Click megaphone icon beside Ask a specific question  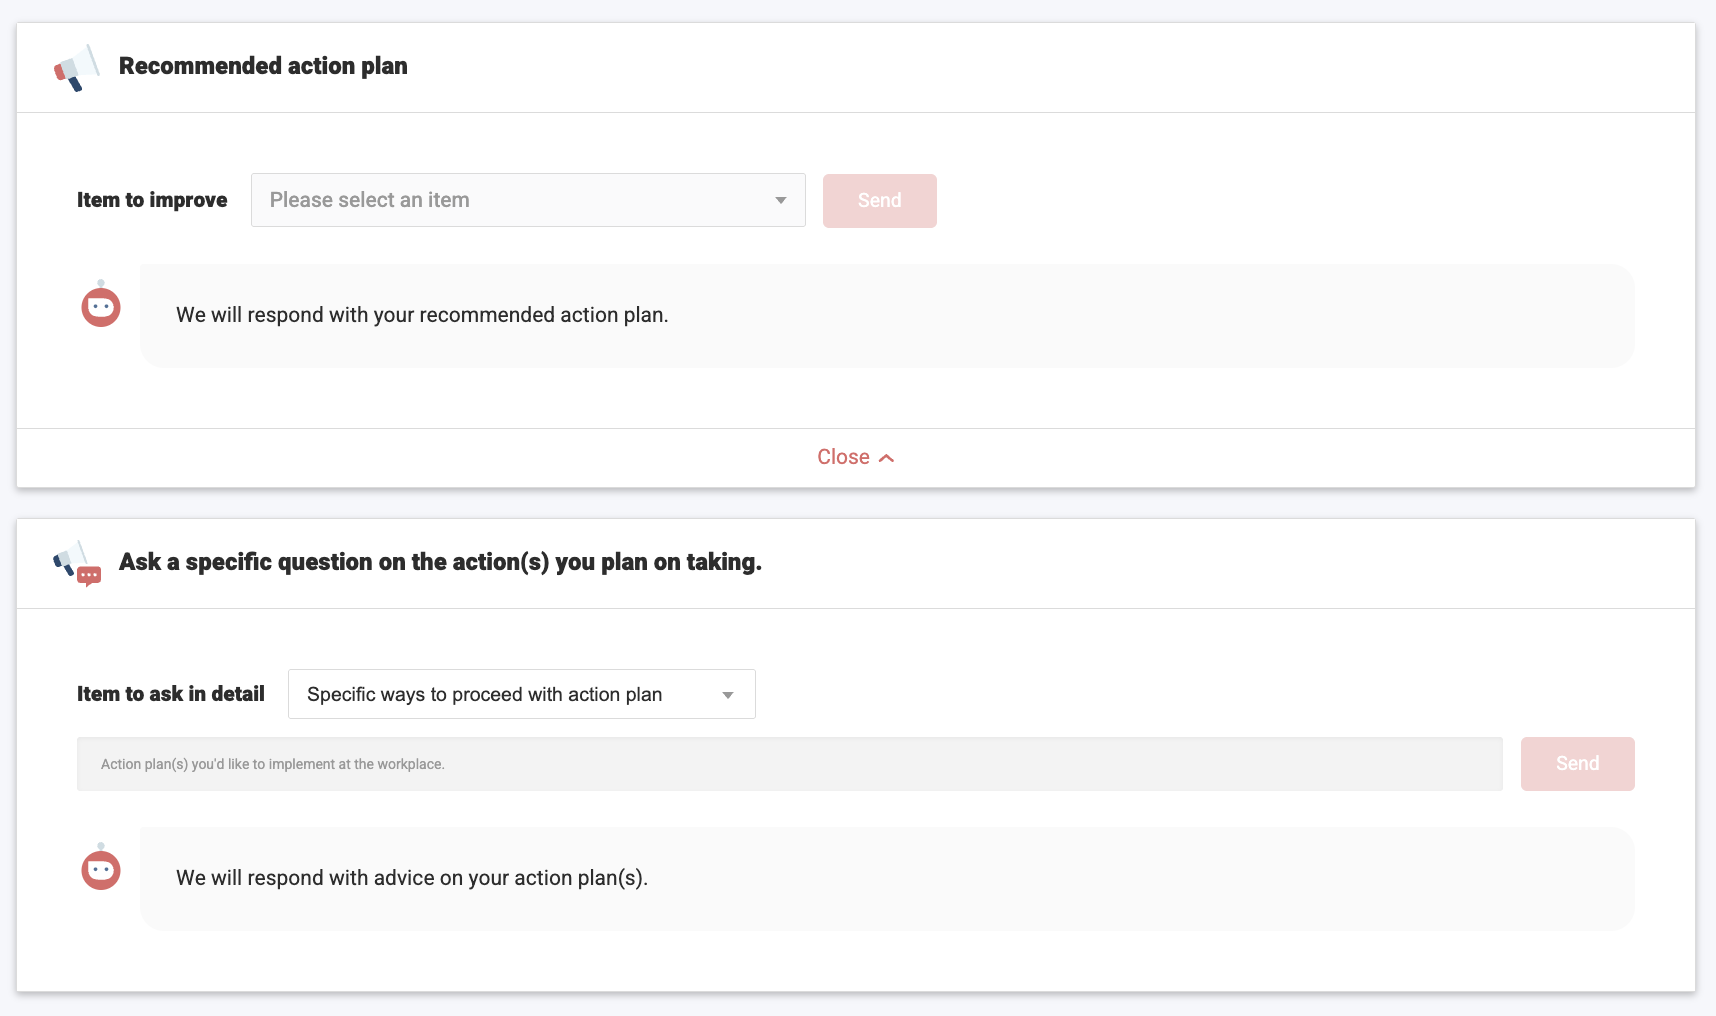pos(70,560)
